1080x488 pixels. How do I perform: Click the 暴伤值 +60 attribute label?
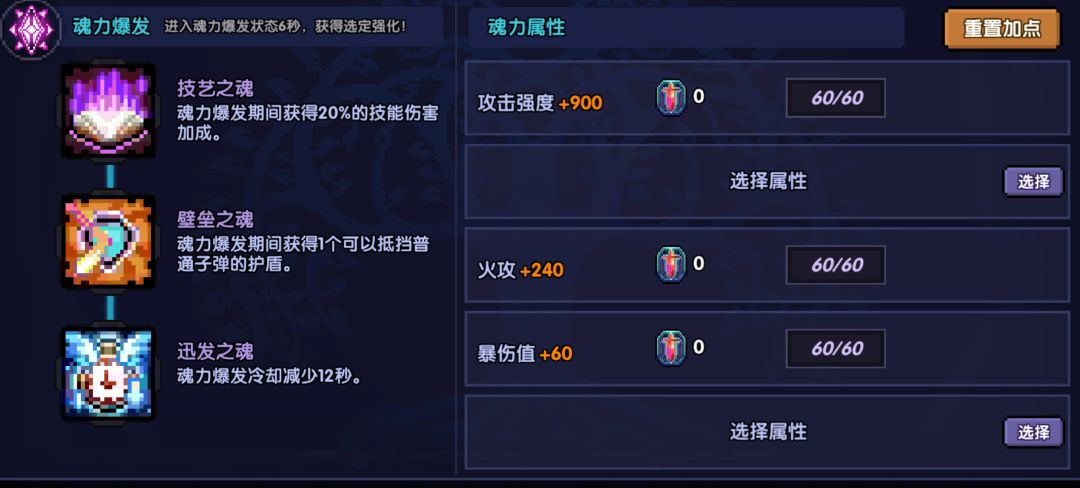pyautogui.click(x=525, y=353)
